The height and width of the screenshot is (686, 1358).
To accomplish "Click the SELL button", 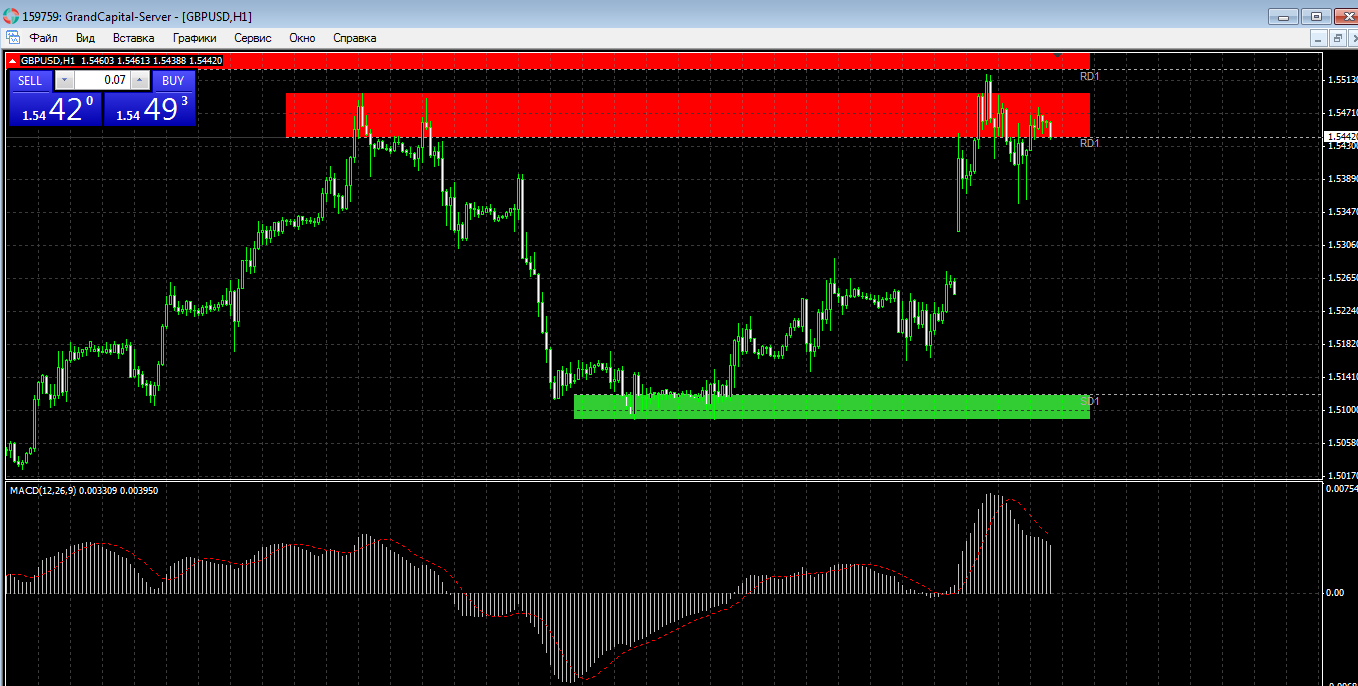I will point(30,81).
